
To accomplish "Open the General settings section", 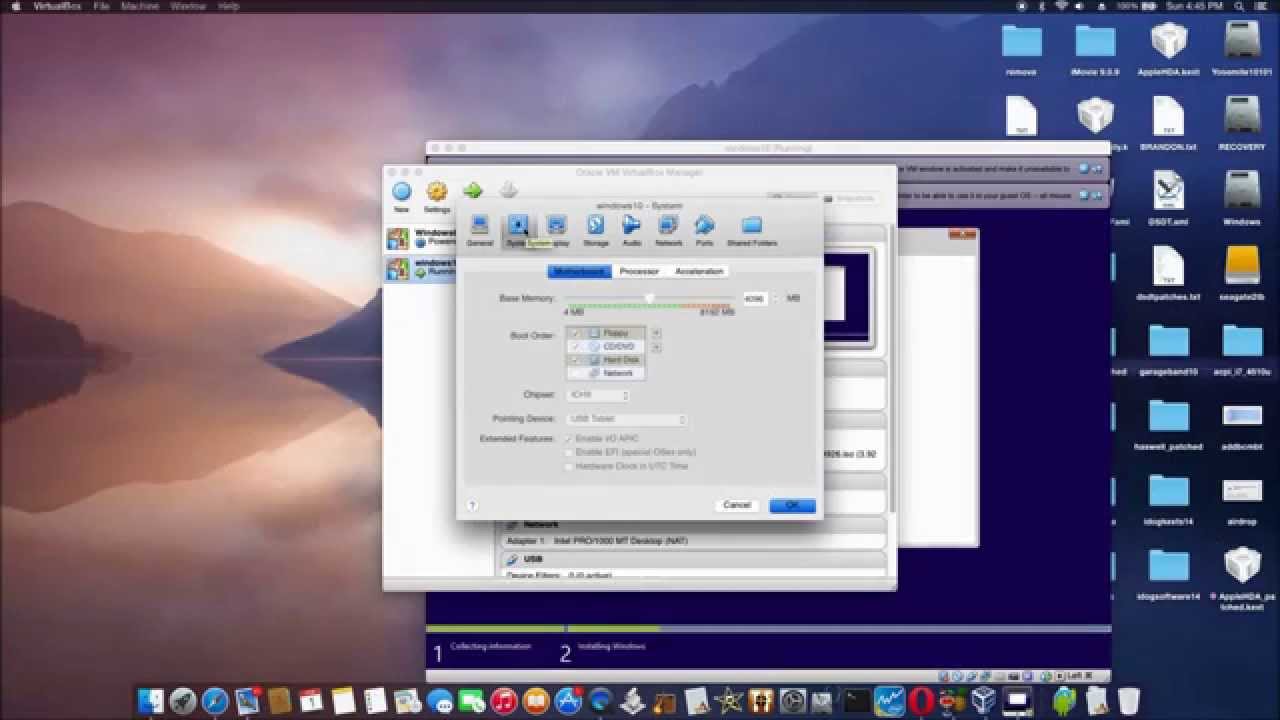I will click(x=480, y=231).
